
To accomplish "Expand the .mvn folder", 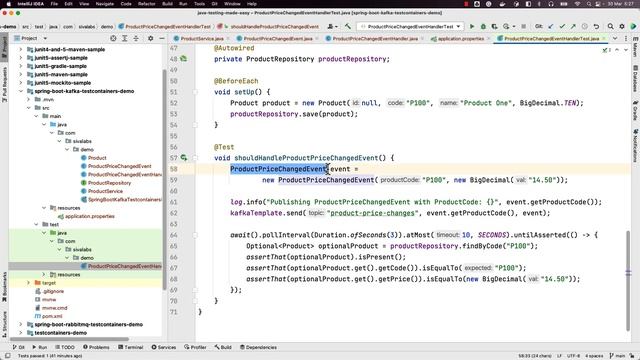I will (x=29, y=99).
